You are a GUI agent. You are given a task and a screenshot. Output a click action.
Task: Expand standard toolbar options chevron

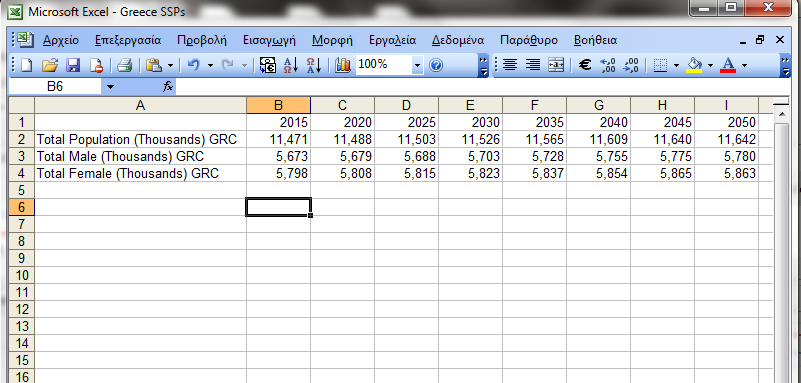click(483, 66)
